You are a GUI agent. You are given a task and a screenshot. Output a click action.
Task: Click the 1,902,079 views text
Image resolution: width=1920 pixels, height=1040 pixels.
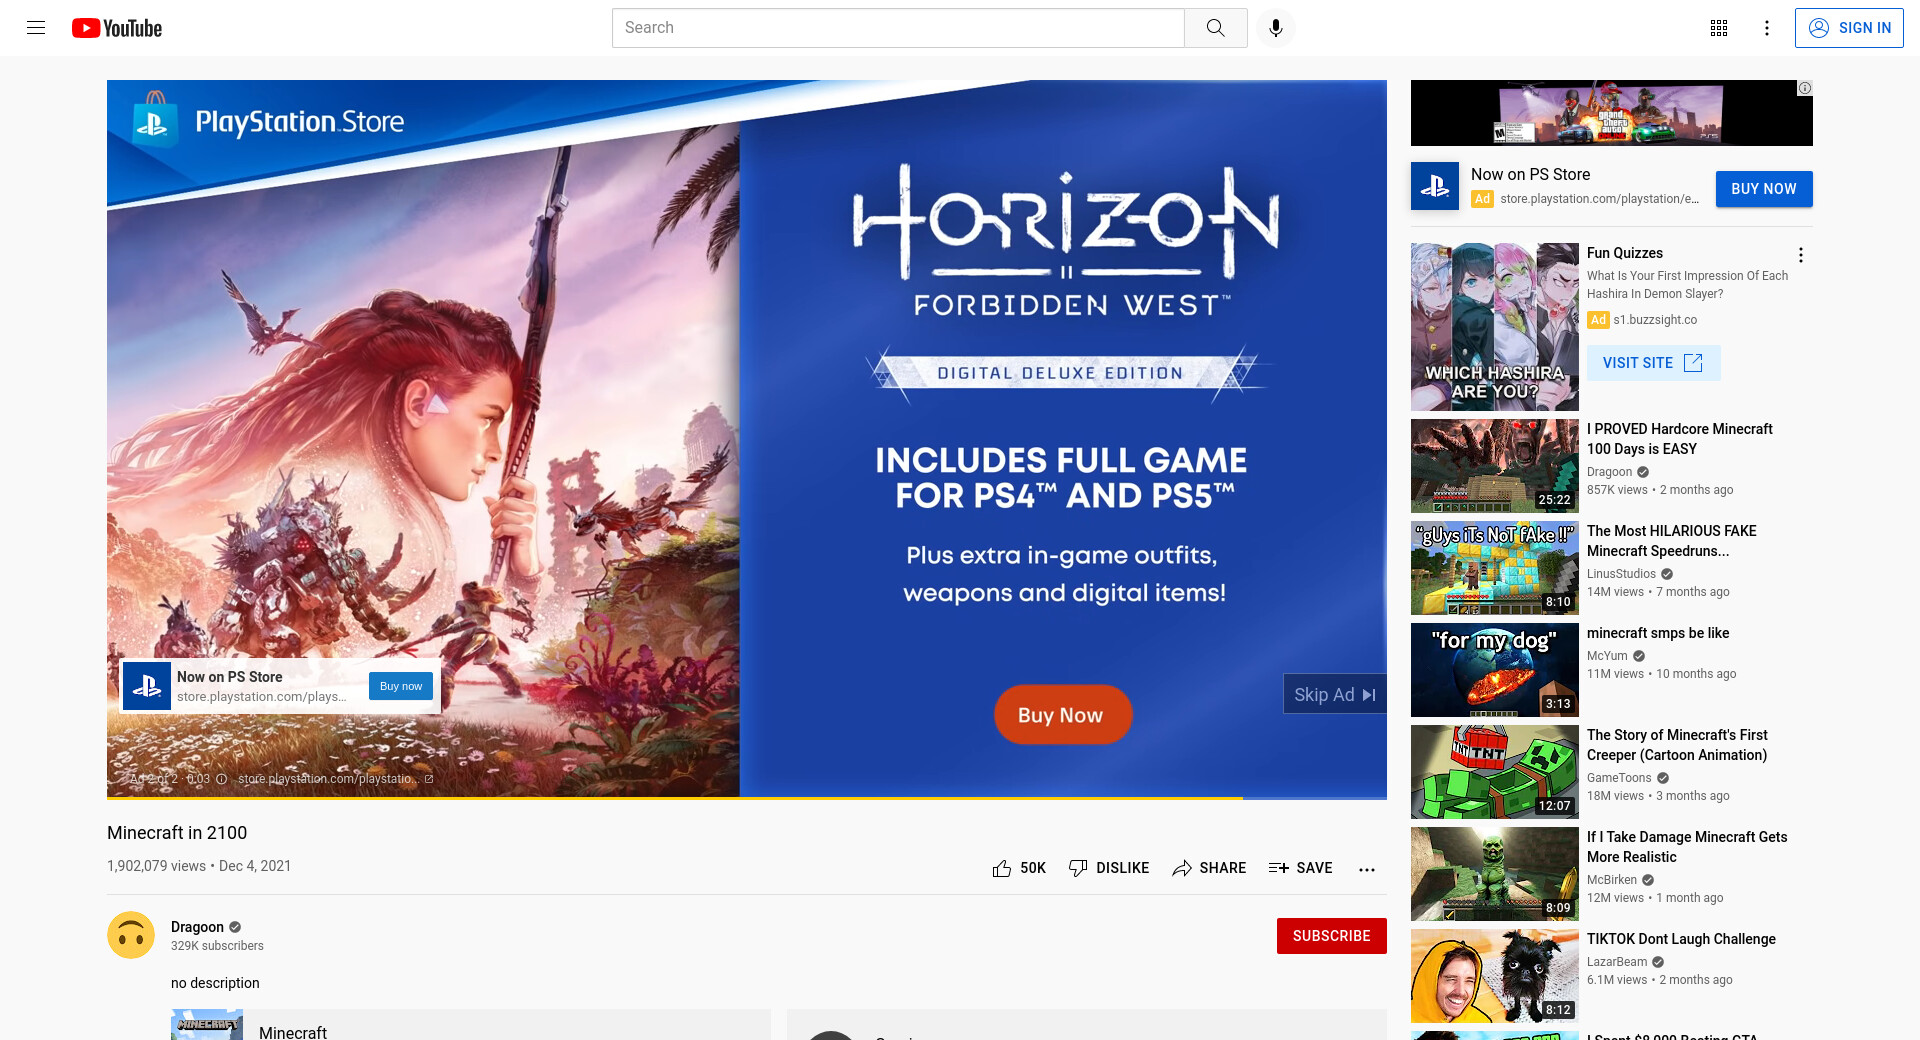coord(156,866)
